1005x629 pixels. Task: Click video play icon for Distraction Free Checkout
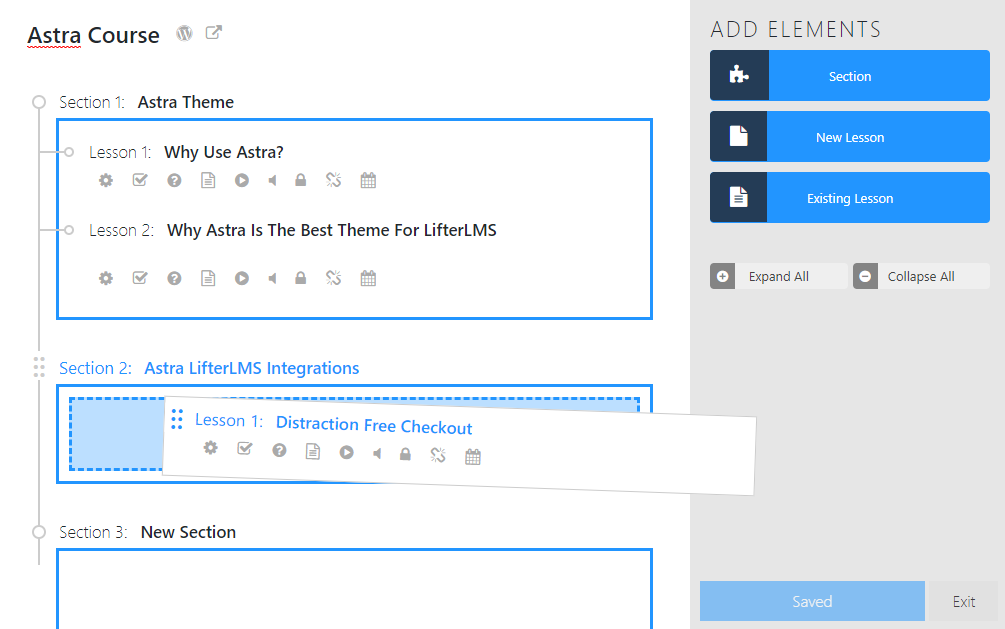pos(347,452)
